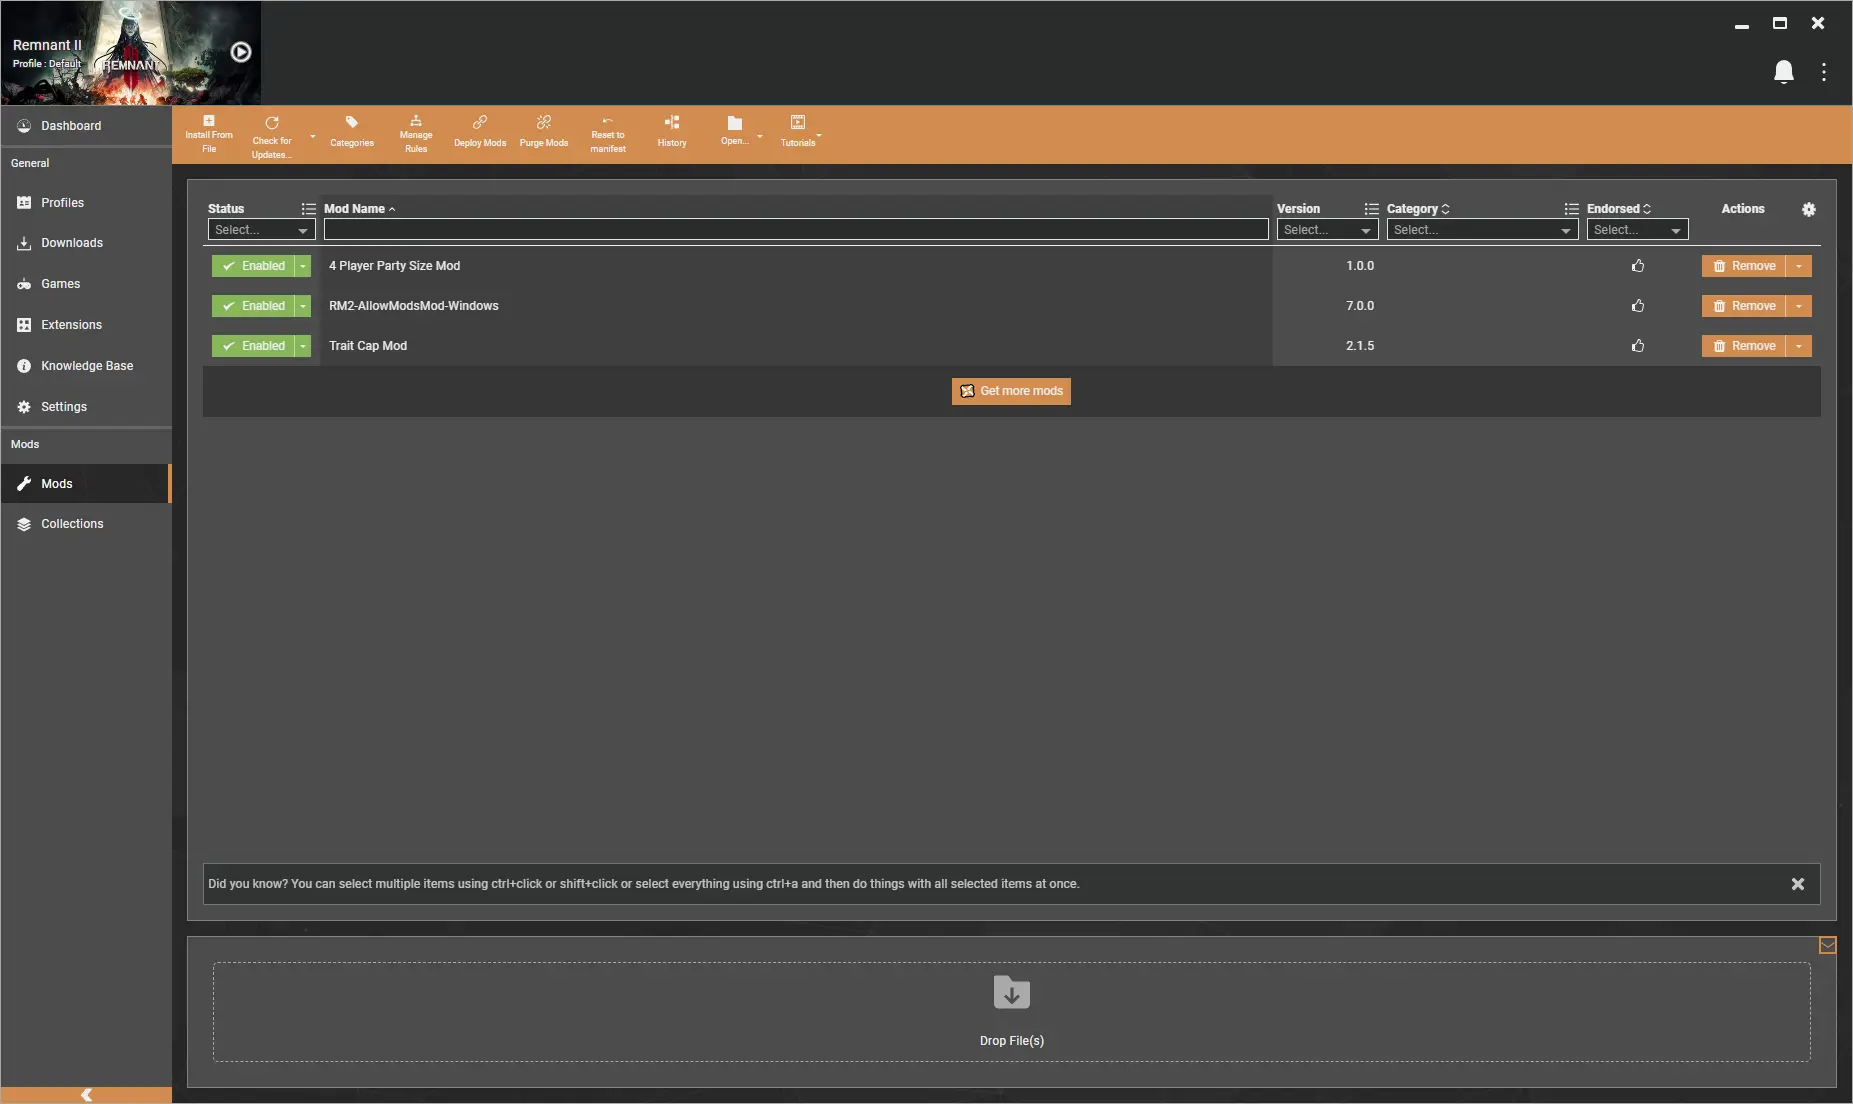Expand actions arrow for 4 Player Party Size Mod

(x=1799, y=266)
